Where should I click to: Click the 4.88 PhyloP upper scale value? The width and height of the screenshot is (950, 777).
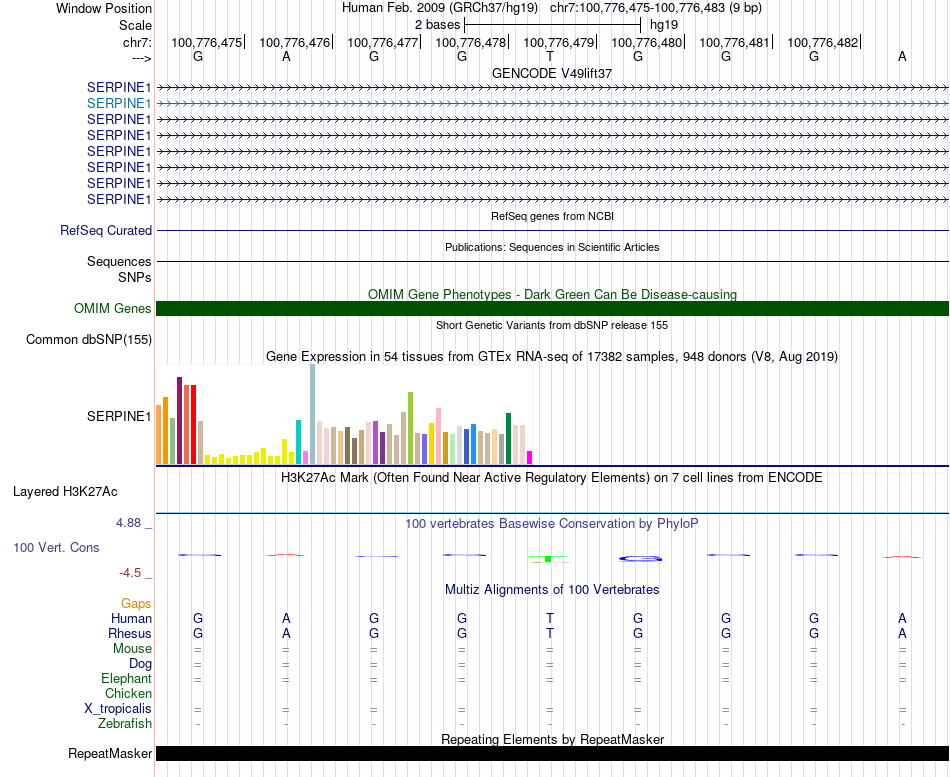pyautogui.click(x=128, y=523)
